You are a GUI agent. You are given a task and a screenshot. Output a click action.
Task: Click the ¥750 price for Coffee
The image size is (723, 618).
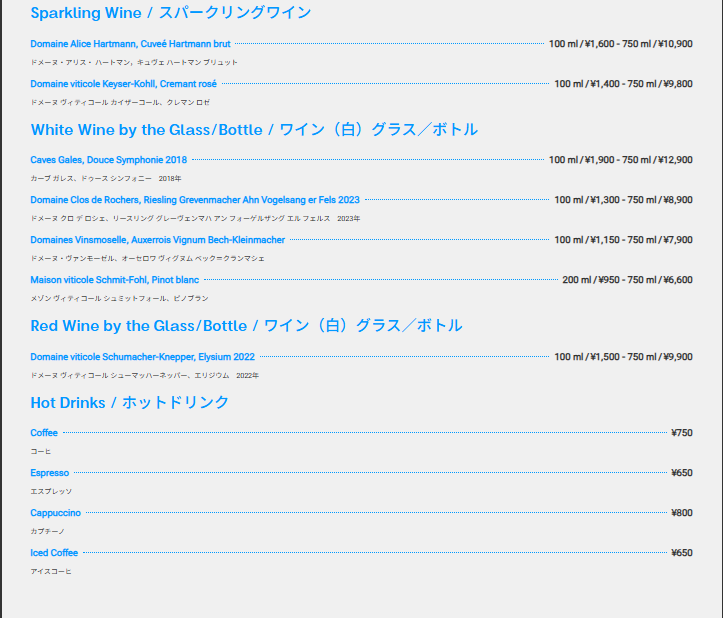pyautogui.click(x=681, y=433)
